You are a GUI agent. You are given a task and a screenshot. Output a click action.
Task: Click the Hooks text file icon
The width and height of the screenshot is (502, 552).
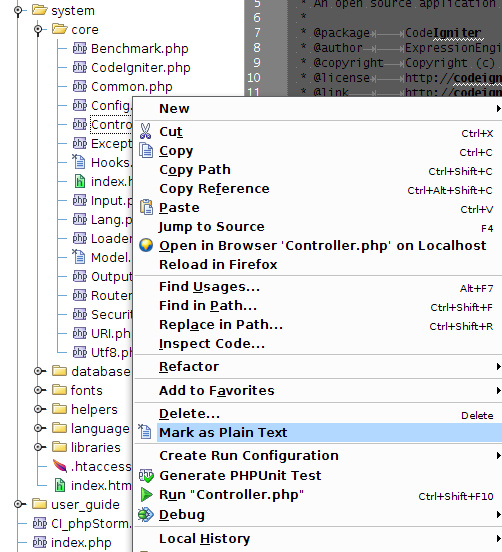click(x=79, y=162)
